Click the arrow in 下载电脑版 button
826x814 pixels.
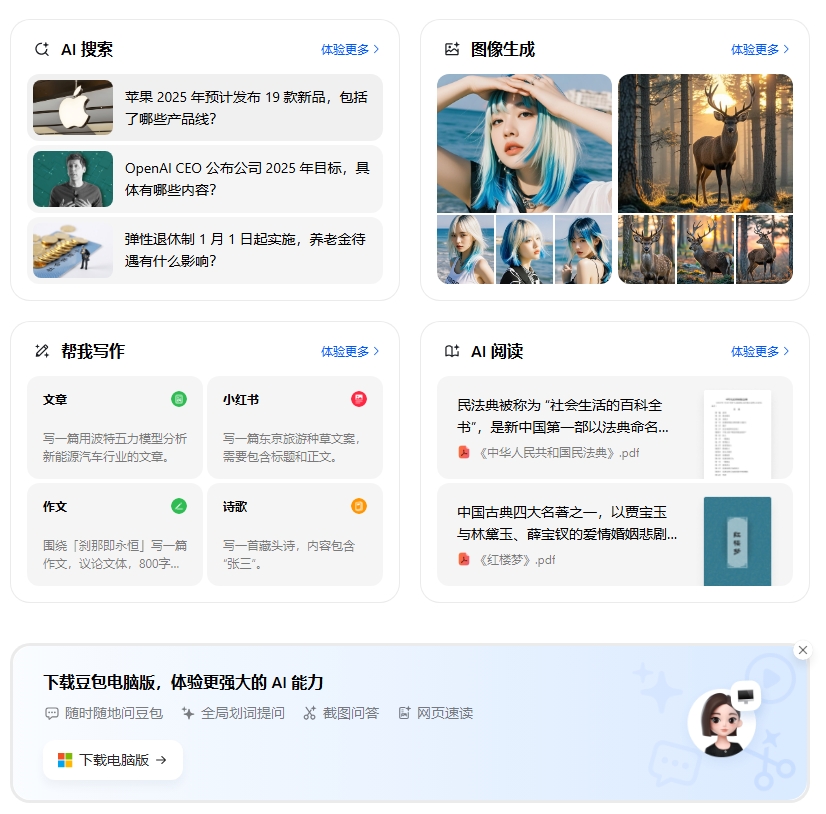[x=162, y=760]
